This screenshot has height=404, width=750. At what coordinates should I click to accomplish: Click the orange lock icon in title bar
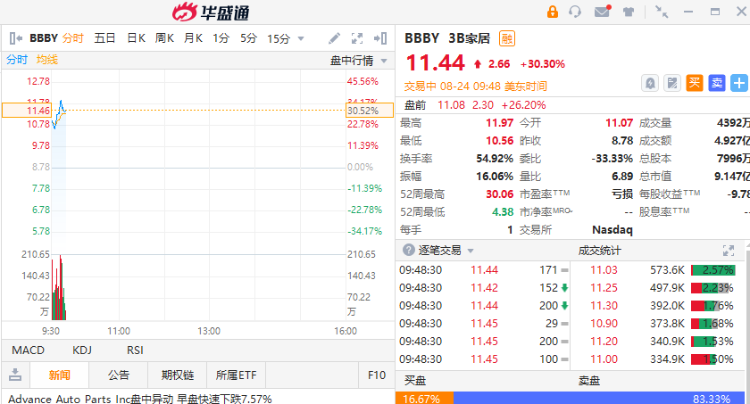tap(552, 11)
